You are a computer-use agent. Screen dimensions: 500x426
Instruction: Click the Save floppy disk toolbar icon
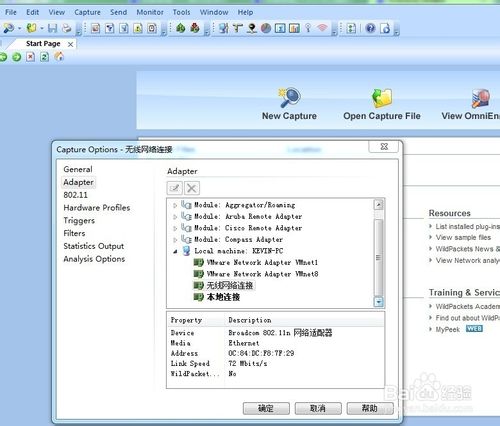[52, 28]
